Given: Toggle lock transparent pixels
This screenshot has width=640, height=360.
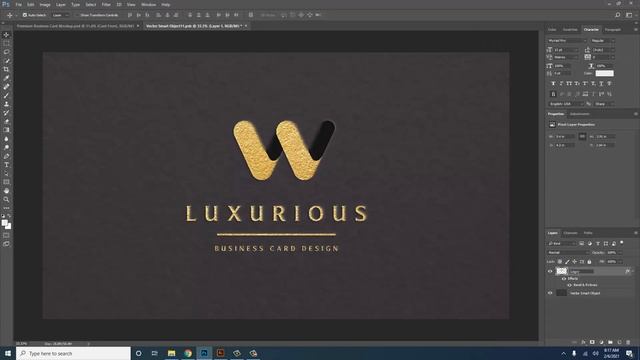Looking at the screenshot, I should pyautogui.click(x=560, y=262).
